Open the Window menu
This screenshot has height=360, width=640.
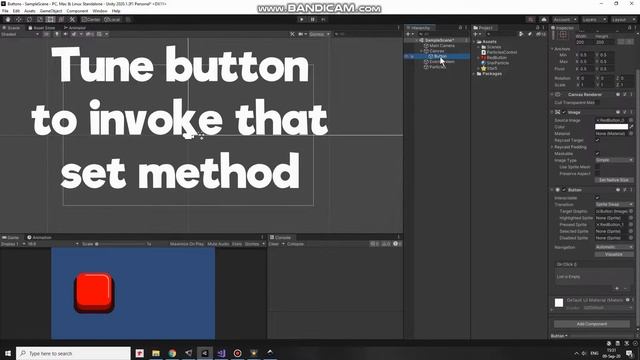pos(100,11)
